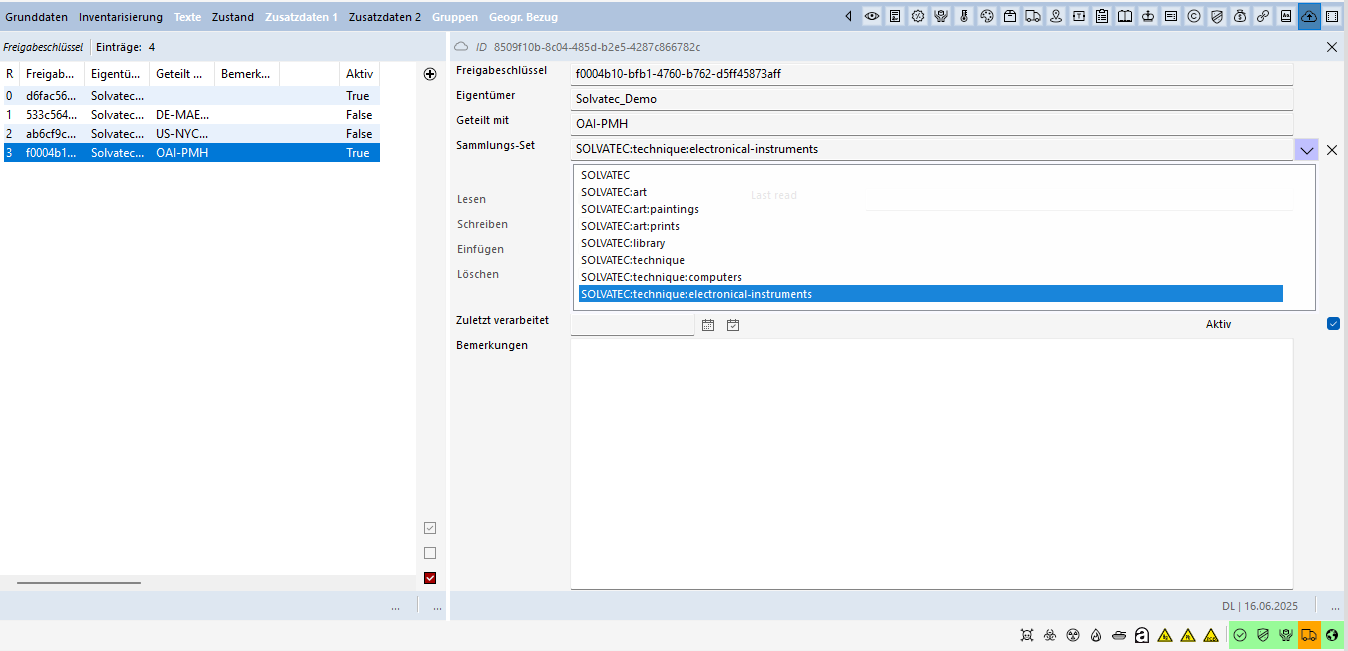1348x651 pixels.
Task: Collapse the Sammlungs-Set dropdown arrow
Action: [1306, 150]
